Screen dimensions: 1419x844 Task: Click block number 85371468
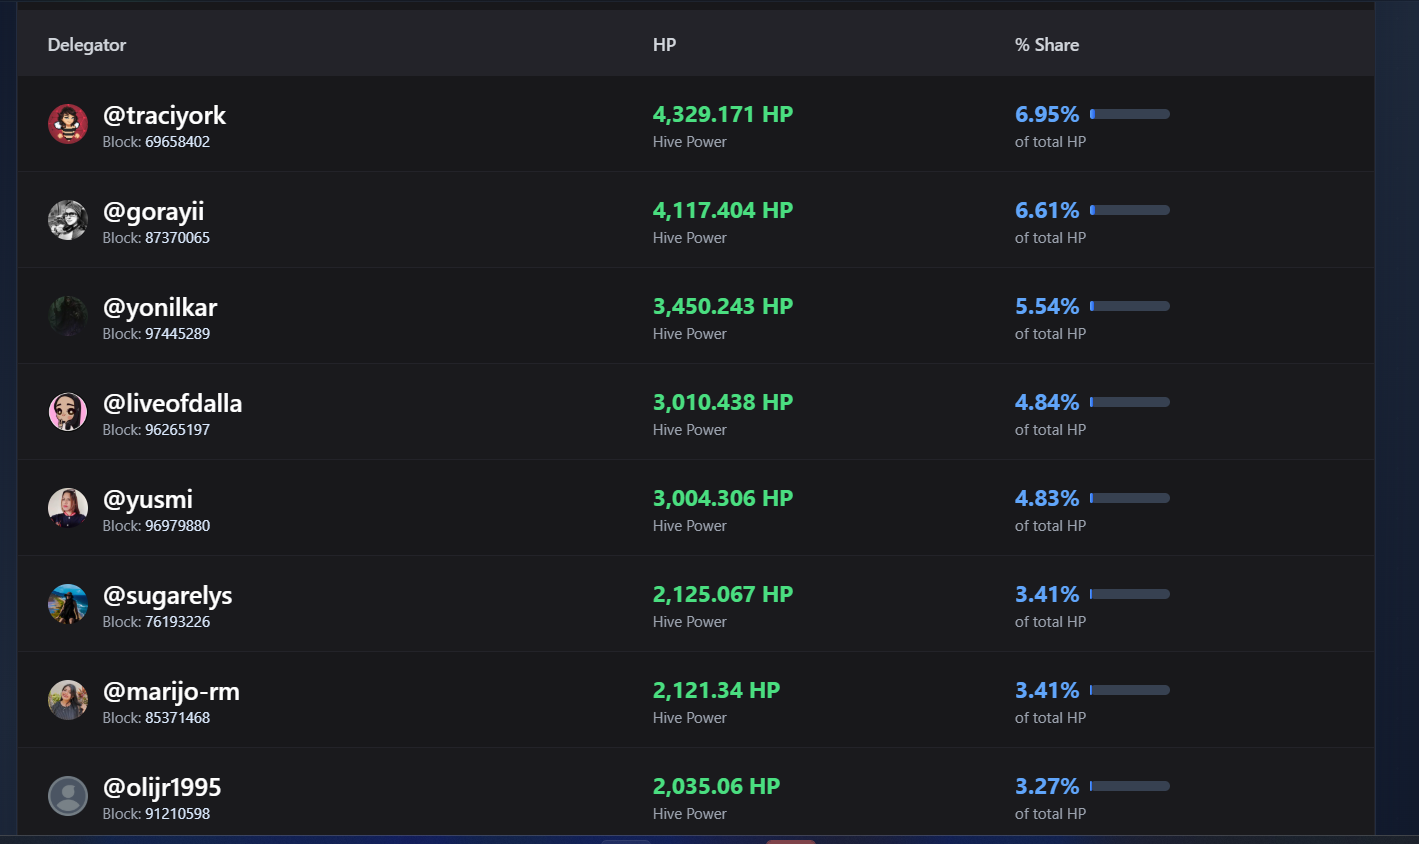pyautogui.click(x=177, y=718)
